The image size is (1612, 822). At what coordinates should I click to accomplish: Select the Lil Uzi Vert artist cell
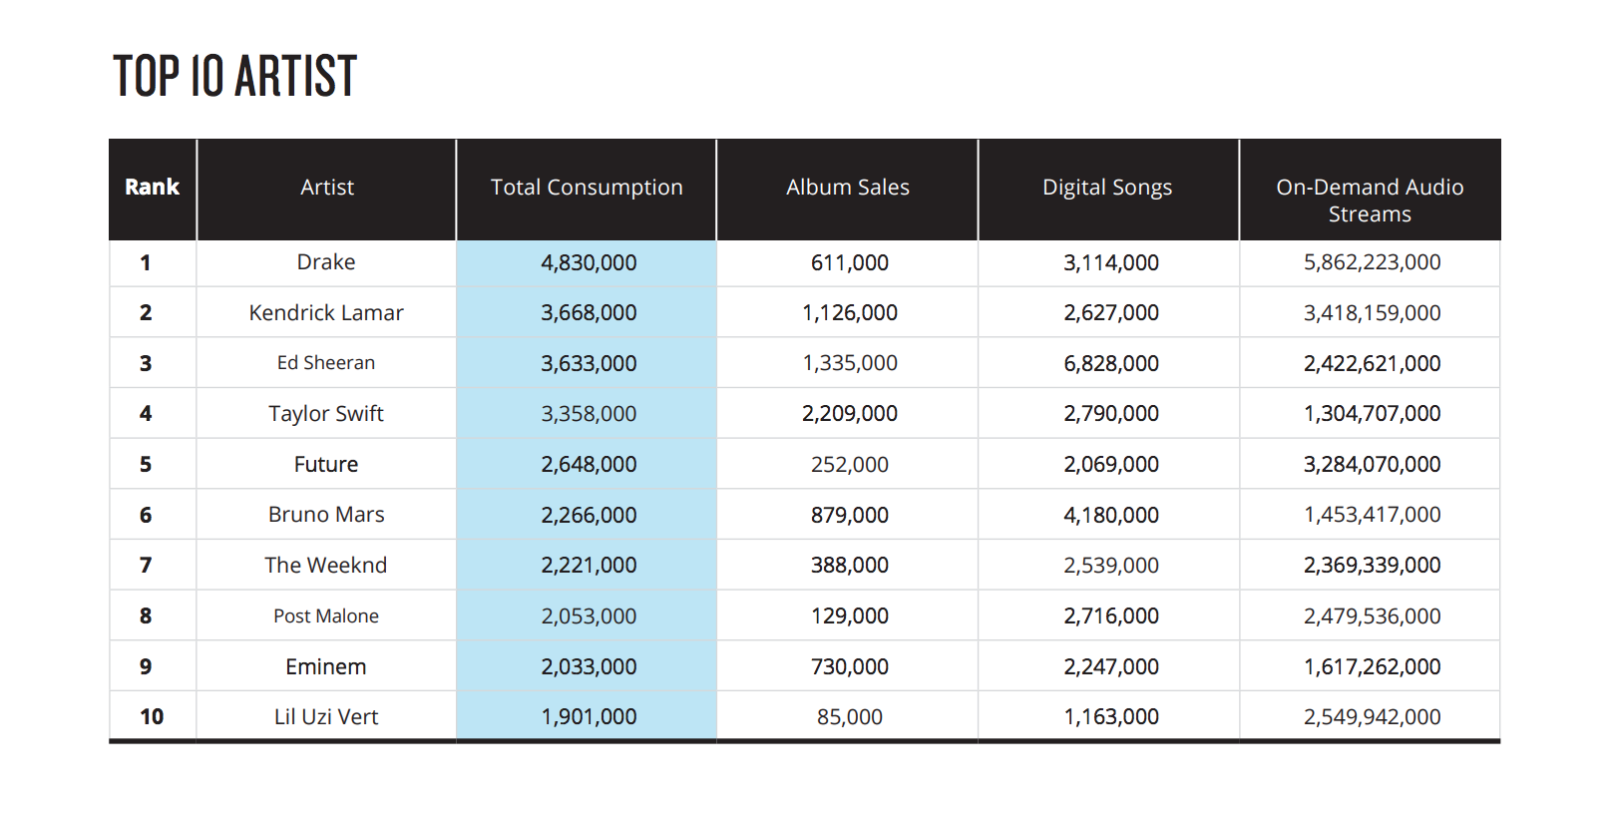(326, 717)
